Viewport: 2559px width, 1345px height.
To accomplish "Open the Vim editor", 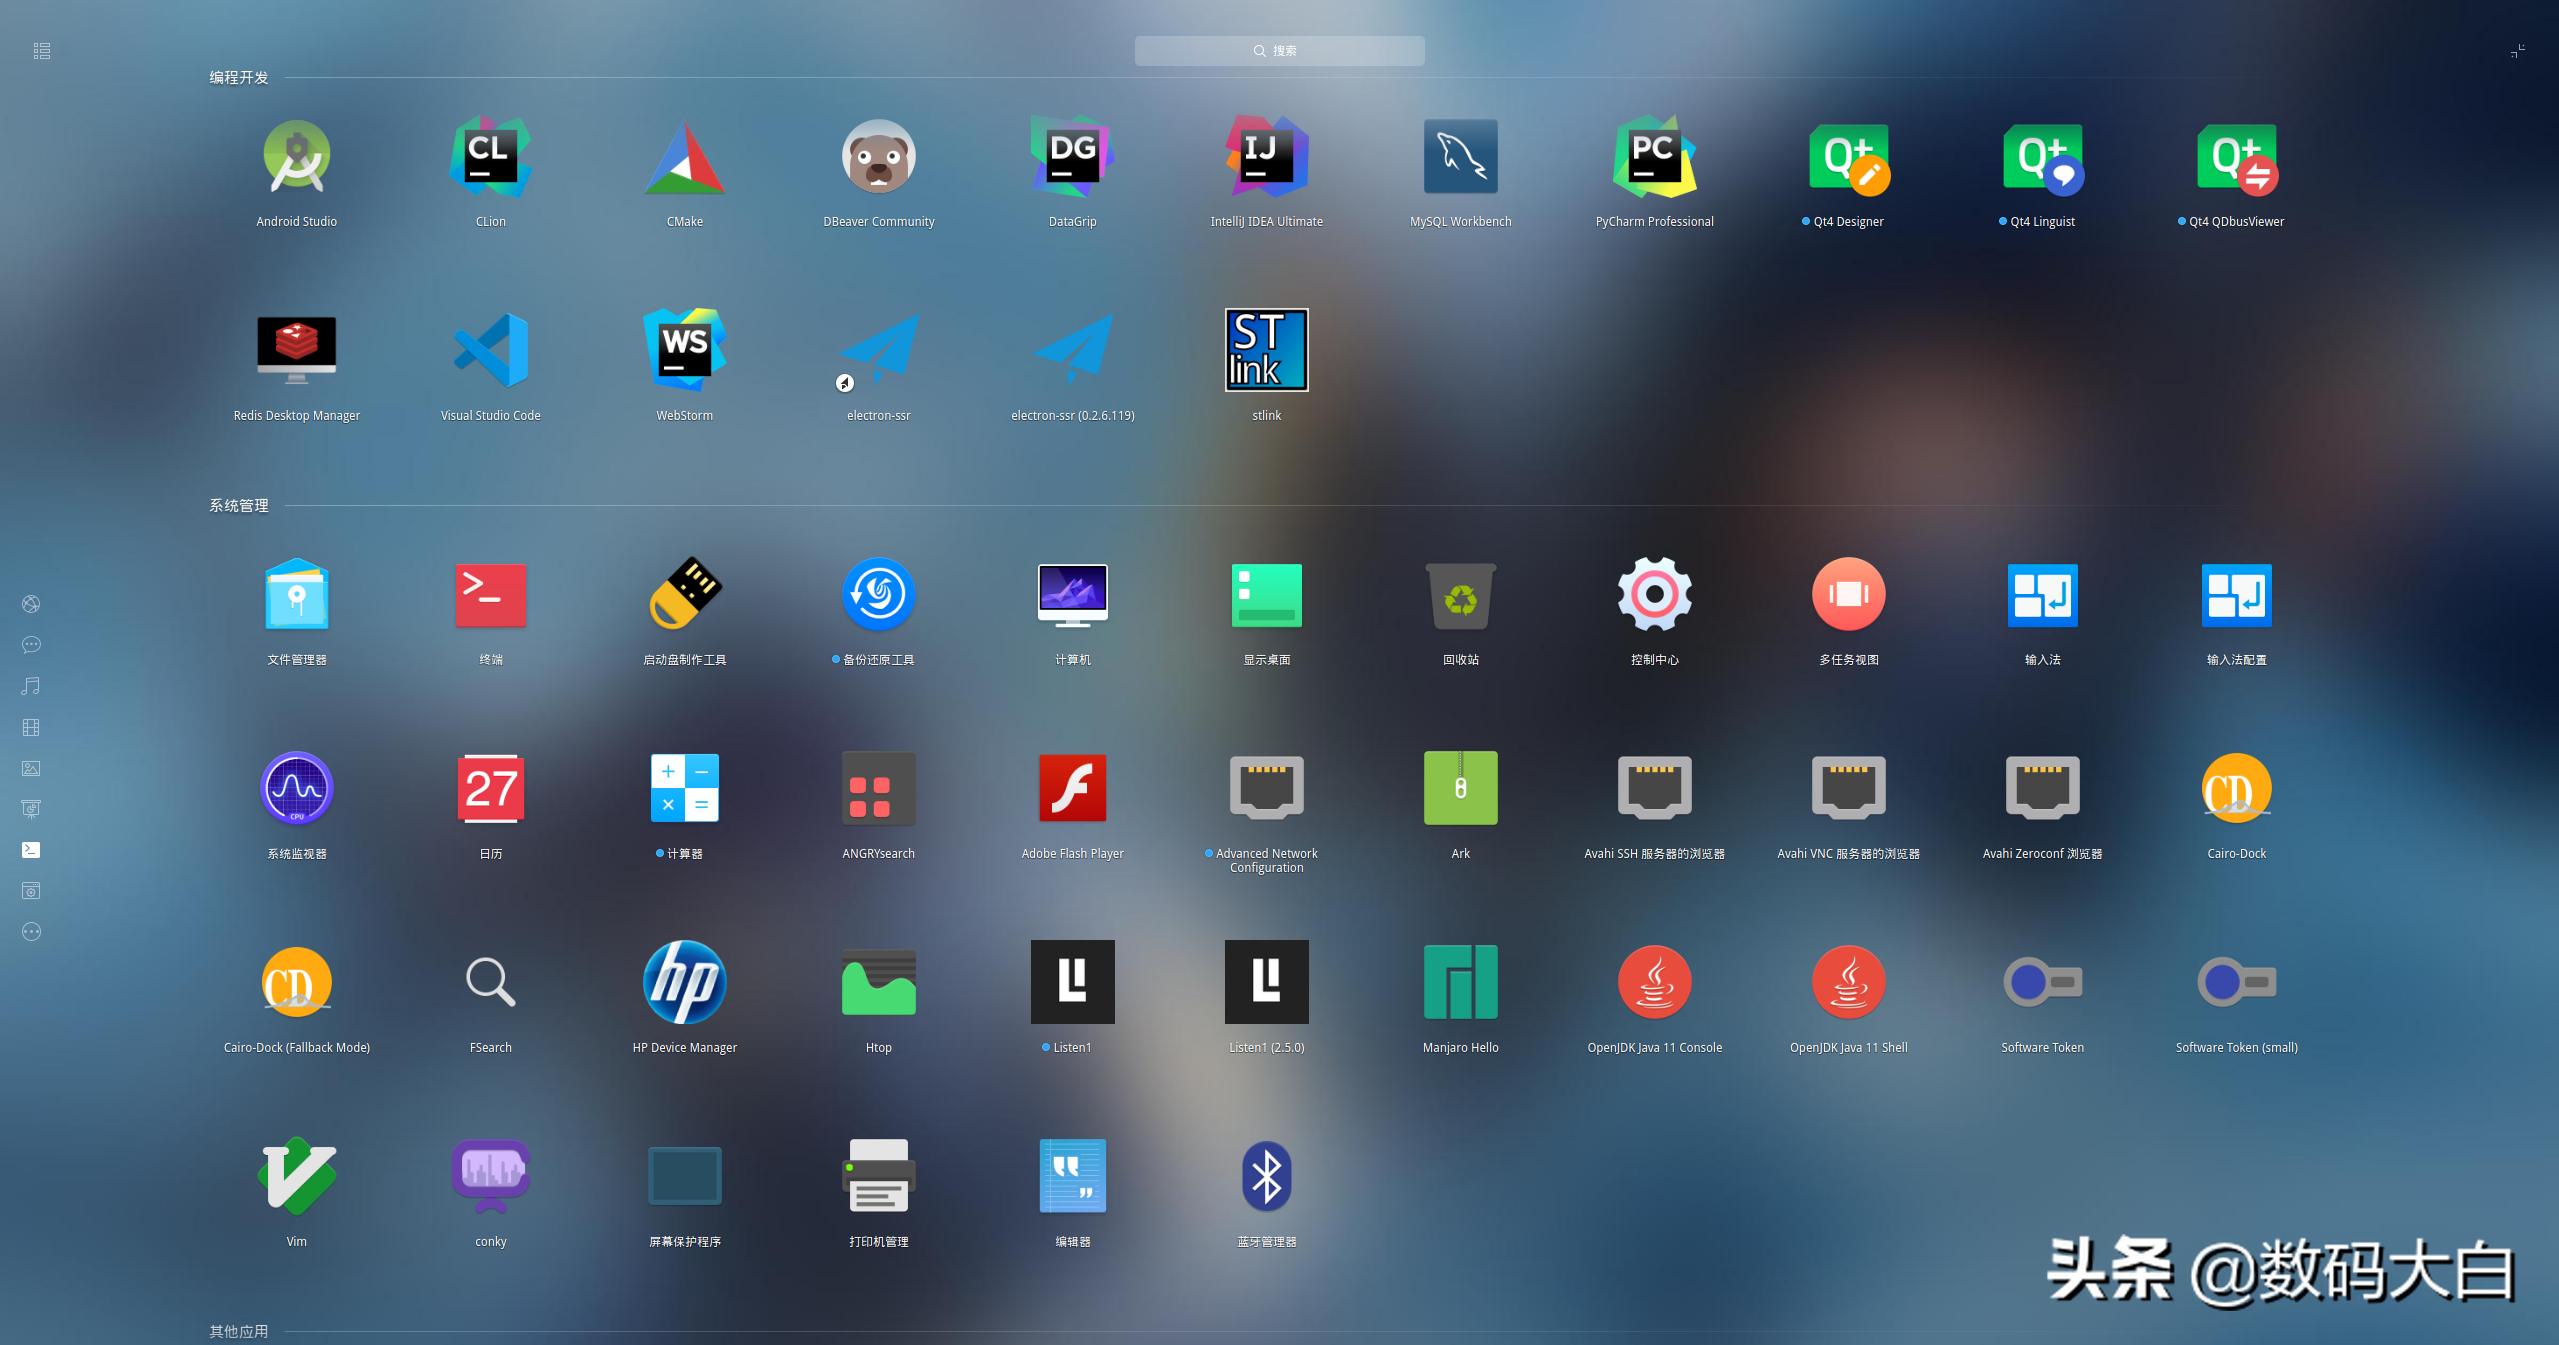I will click(x=296, y=1177).
